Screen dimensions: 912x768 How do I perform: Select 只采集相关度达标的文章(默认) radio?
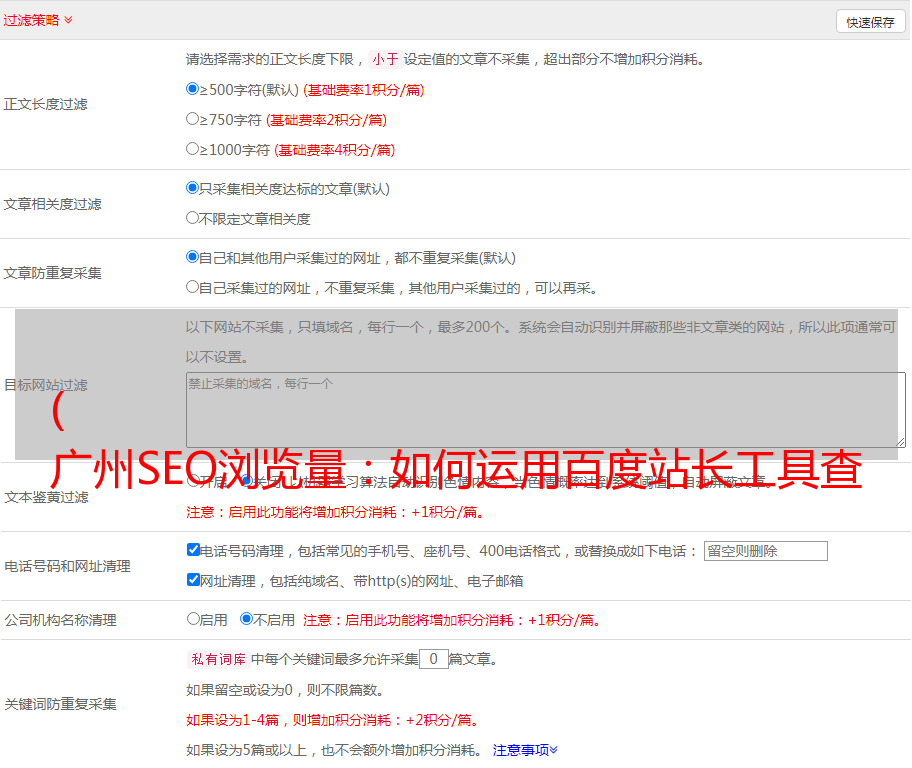(x=192, y=188)
